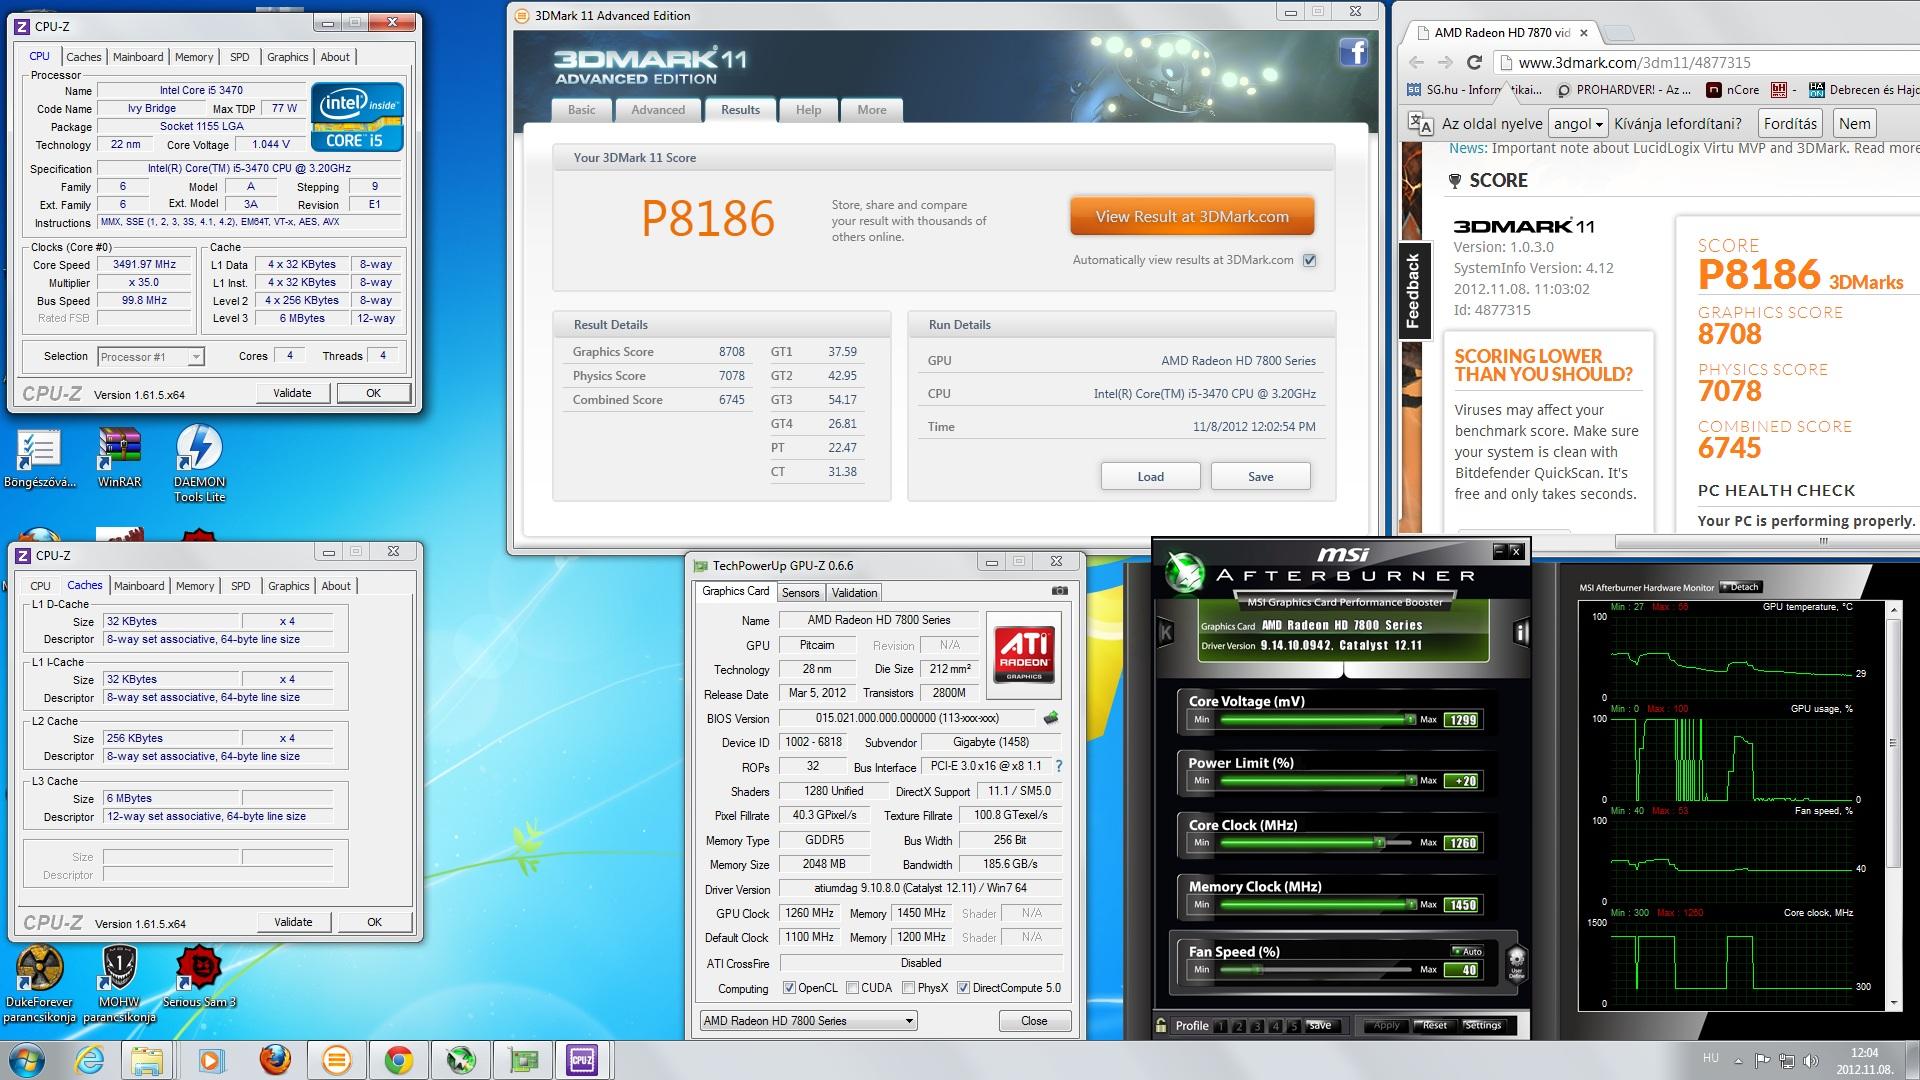Switch to the Sensors tab in GPU-Z

tap(800, 592)
